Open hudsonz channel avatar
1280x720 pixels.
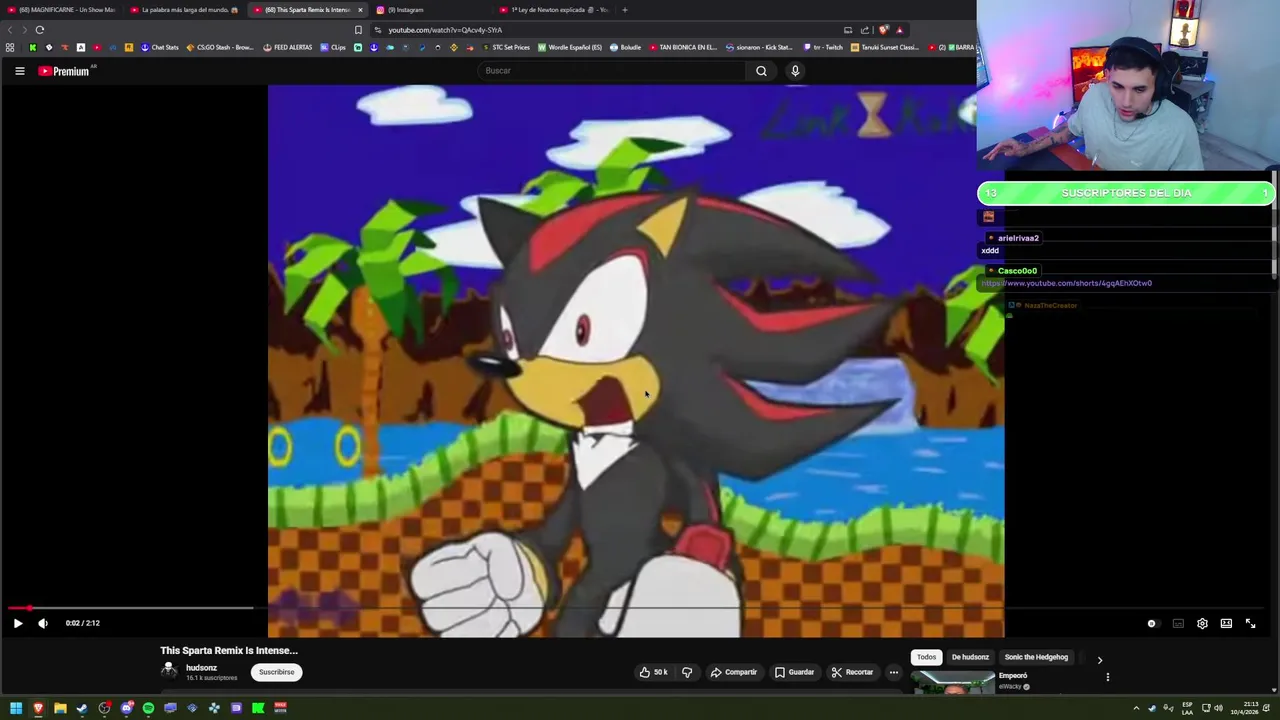169,671
